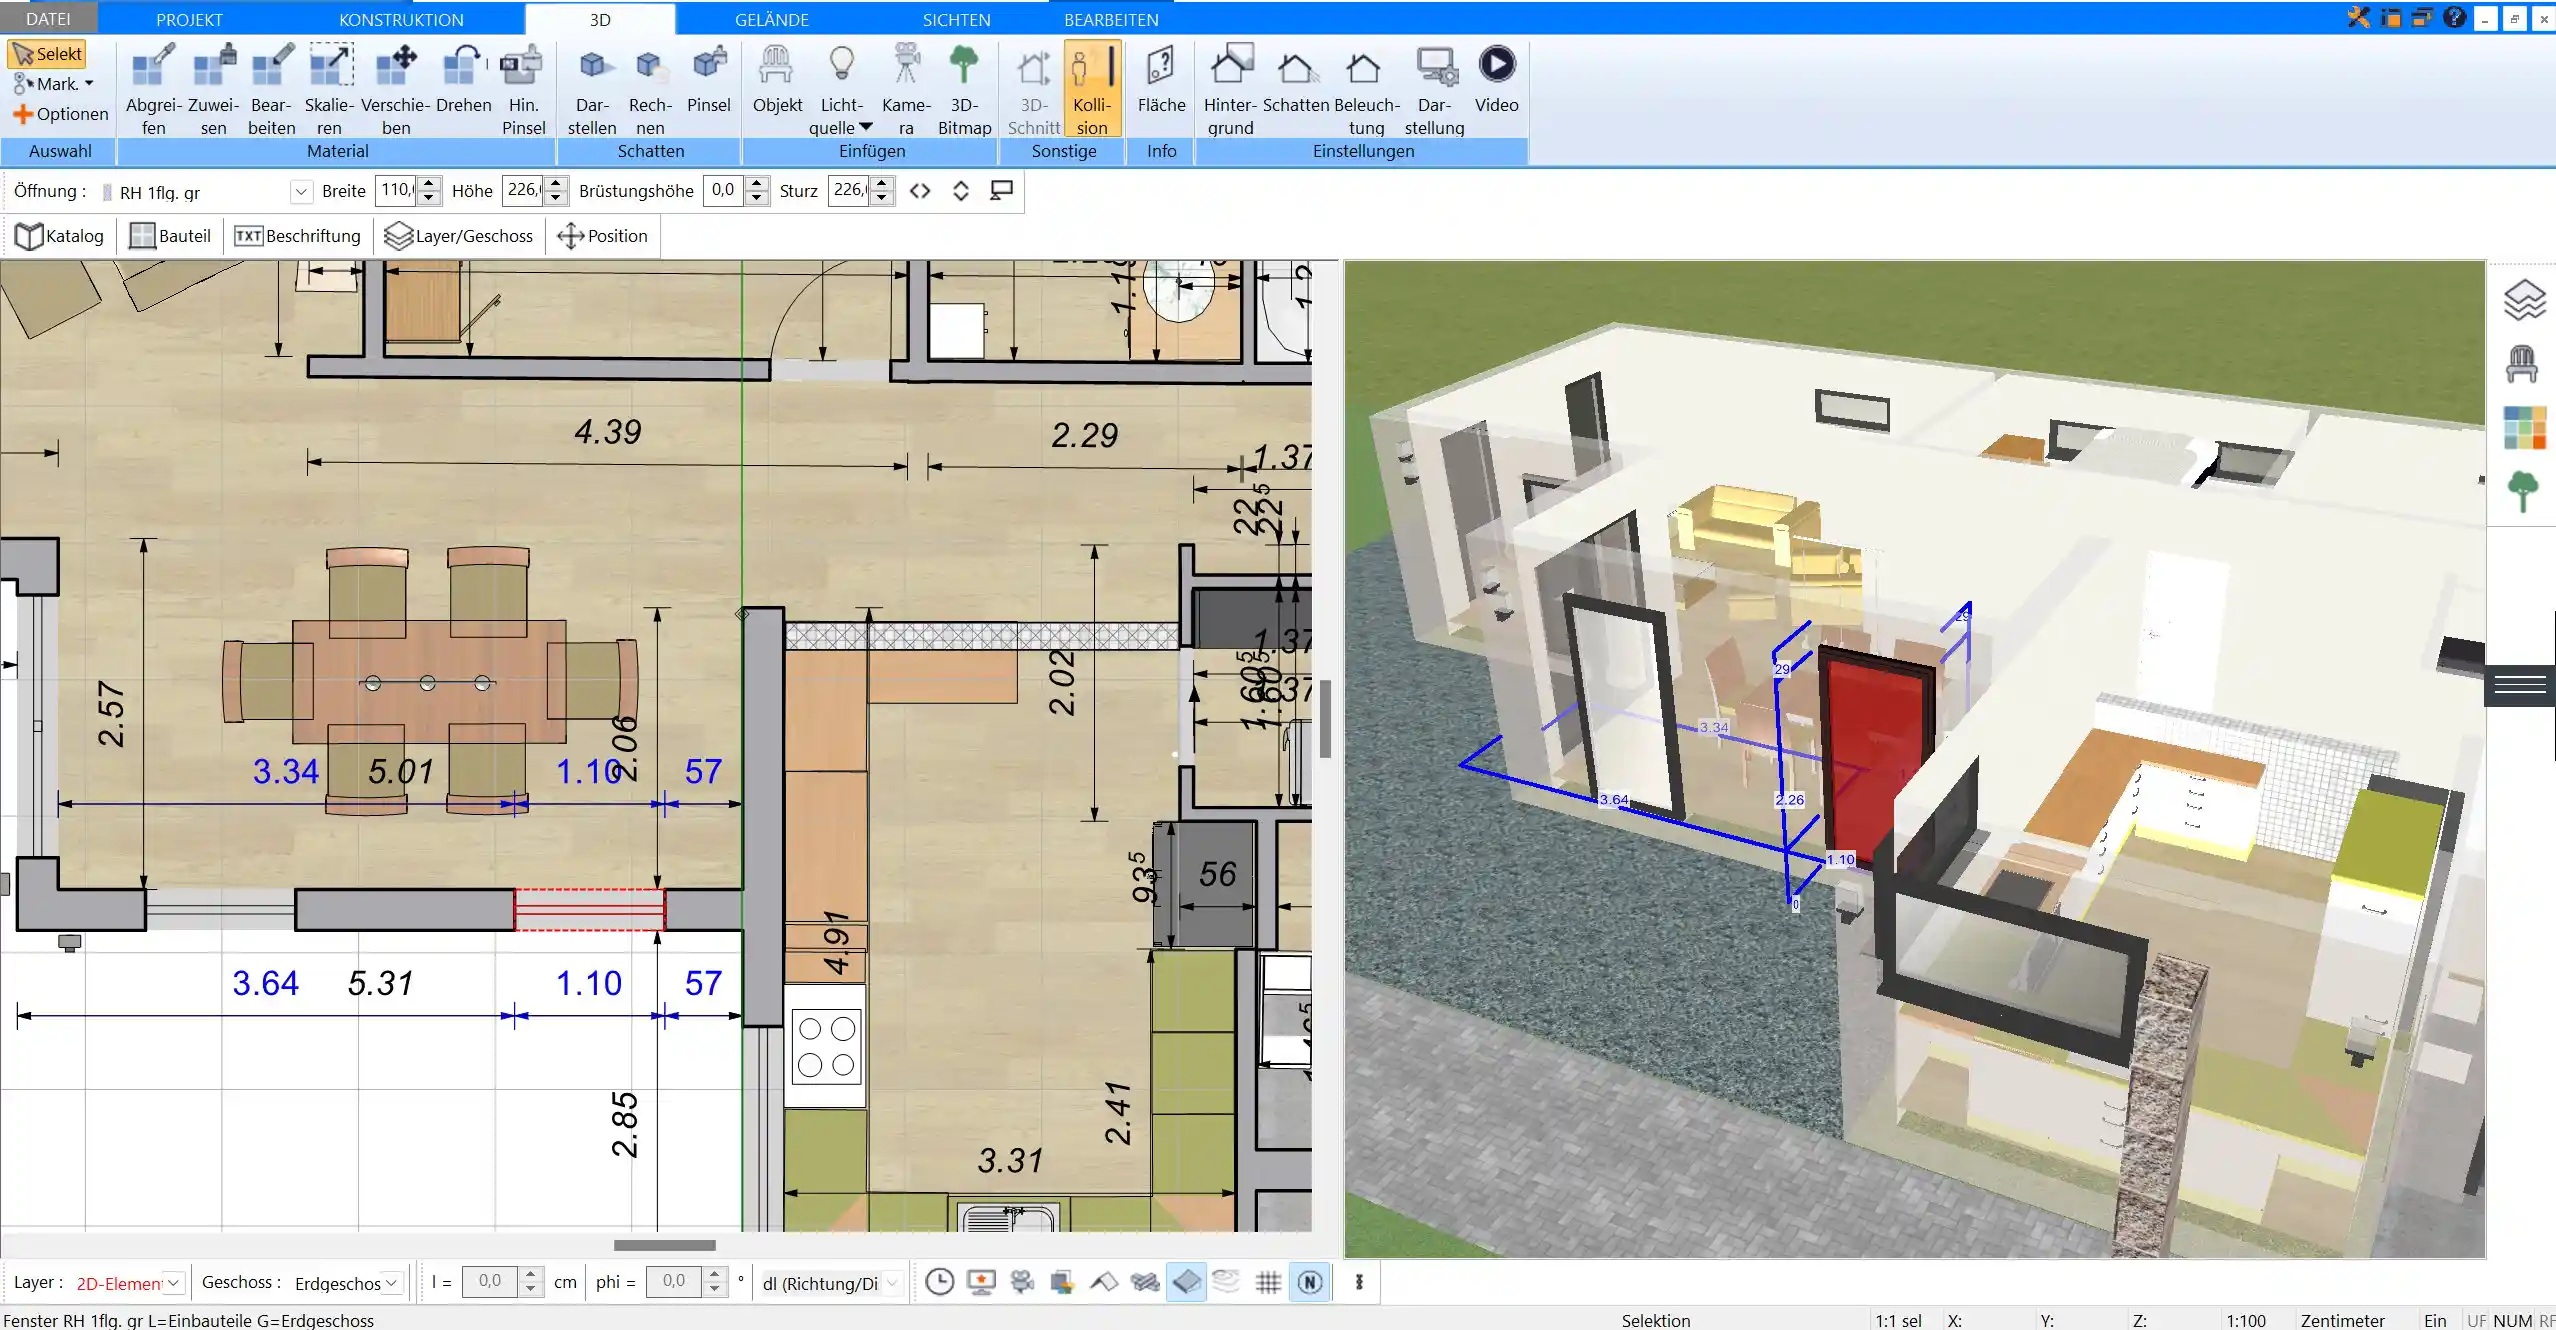Switch to the KONSTRUKTION tab

401,19
